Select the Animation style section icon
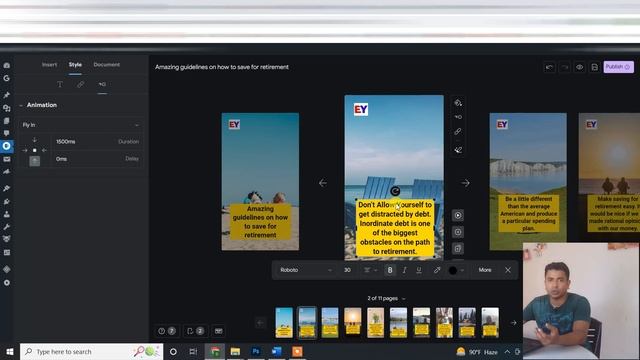Viewport: 640px width, 360px height. 102,84
